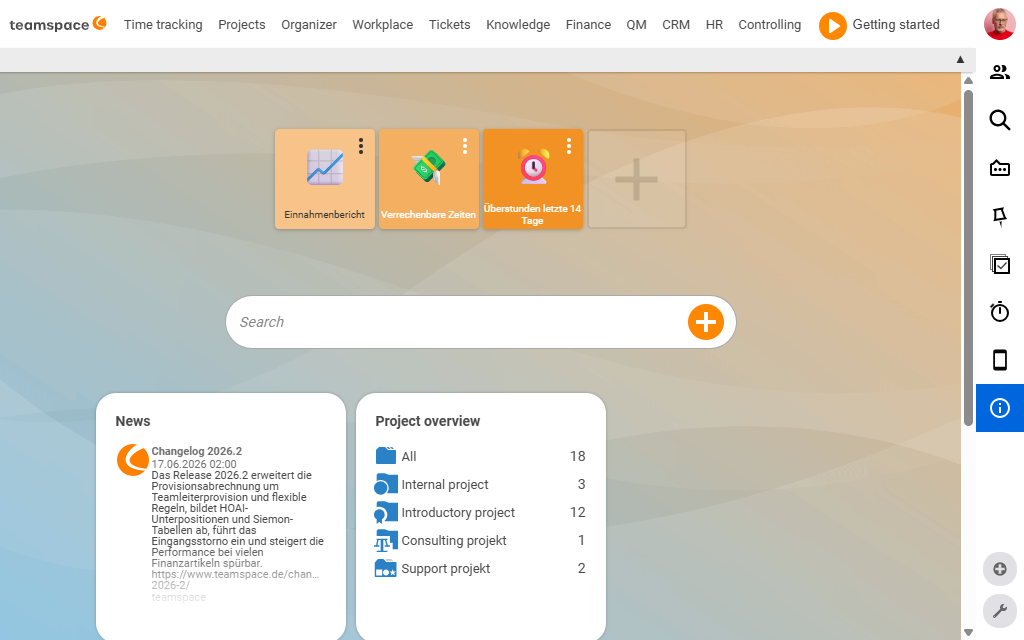The height and width of the screenshot is (640, 1024).
Task: Open the Einnahmenbericht chart tile
Action: 325,179
